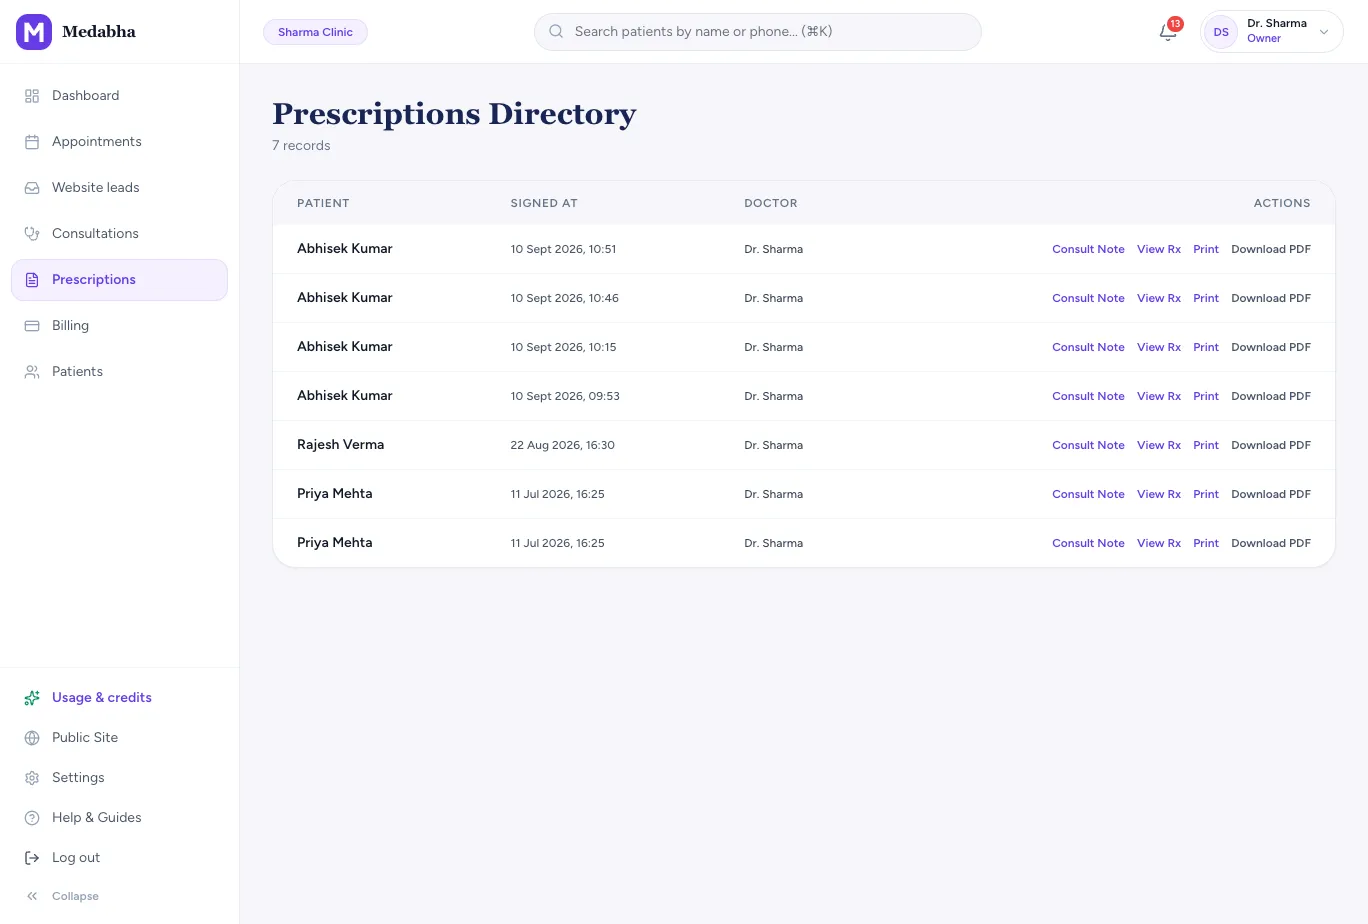View Rx for 10 Sept 10:15 prescription
The height and width of the screenshot is (924, 1368).
[x=1159, y=347]
